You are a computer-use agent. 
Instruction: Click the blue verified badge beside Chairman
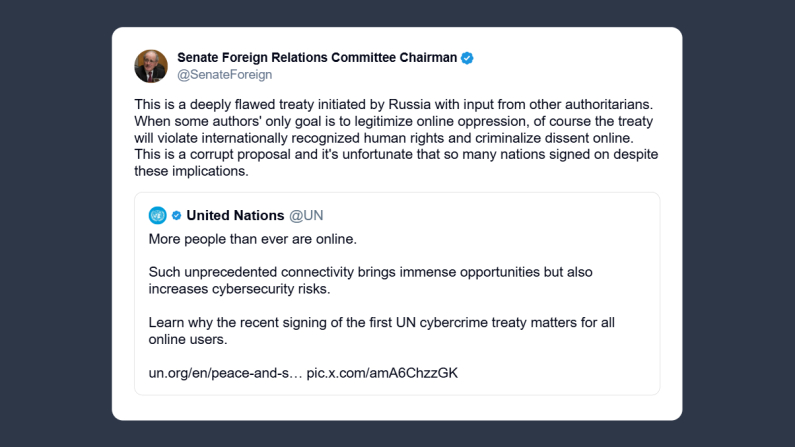pyautogui.click(x=467, y=58)
